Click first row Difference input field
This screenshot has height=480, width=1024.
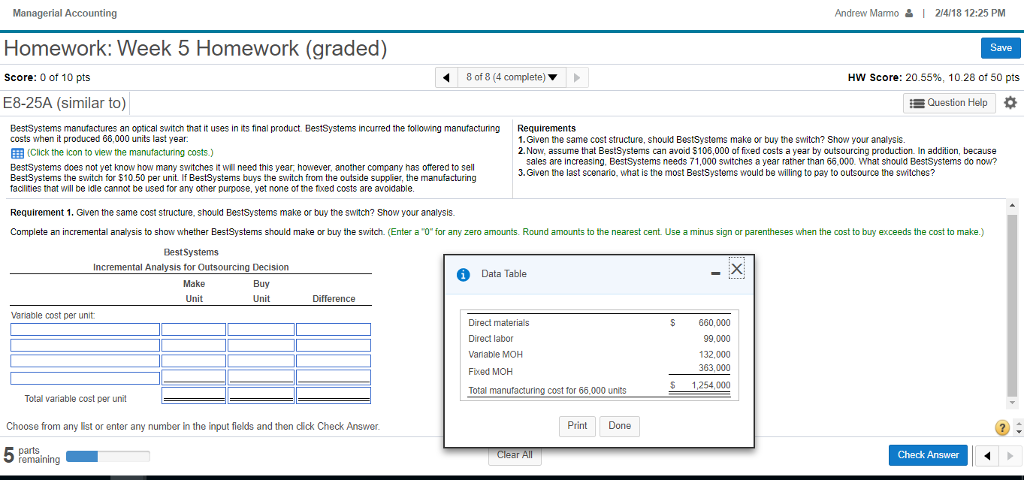tap(333, 329)
